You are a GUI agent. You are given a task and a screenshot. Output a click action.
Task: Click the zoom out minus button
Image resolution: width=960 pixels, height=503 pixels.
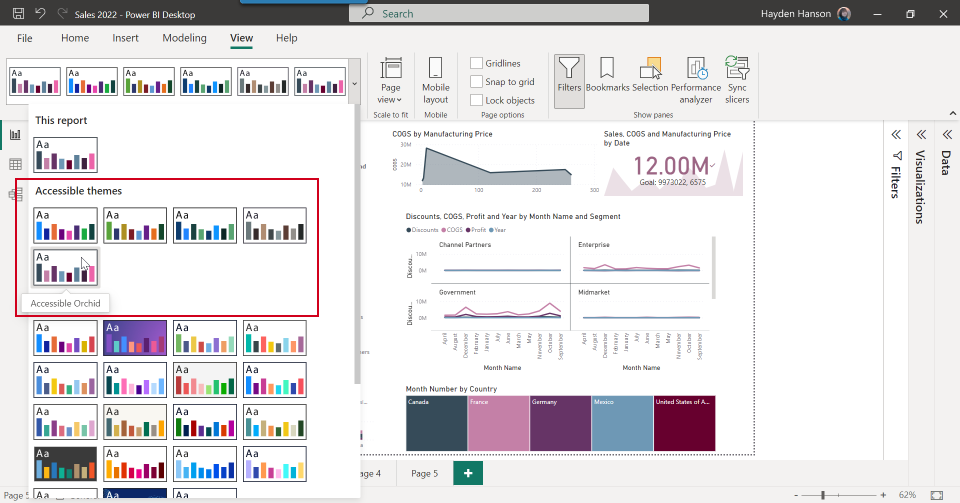(x=796, y=495)
